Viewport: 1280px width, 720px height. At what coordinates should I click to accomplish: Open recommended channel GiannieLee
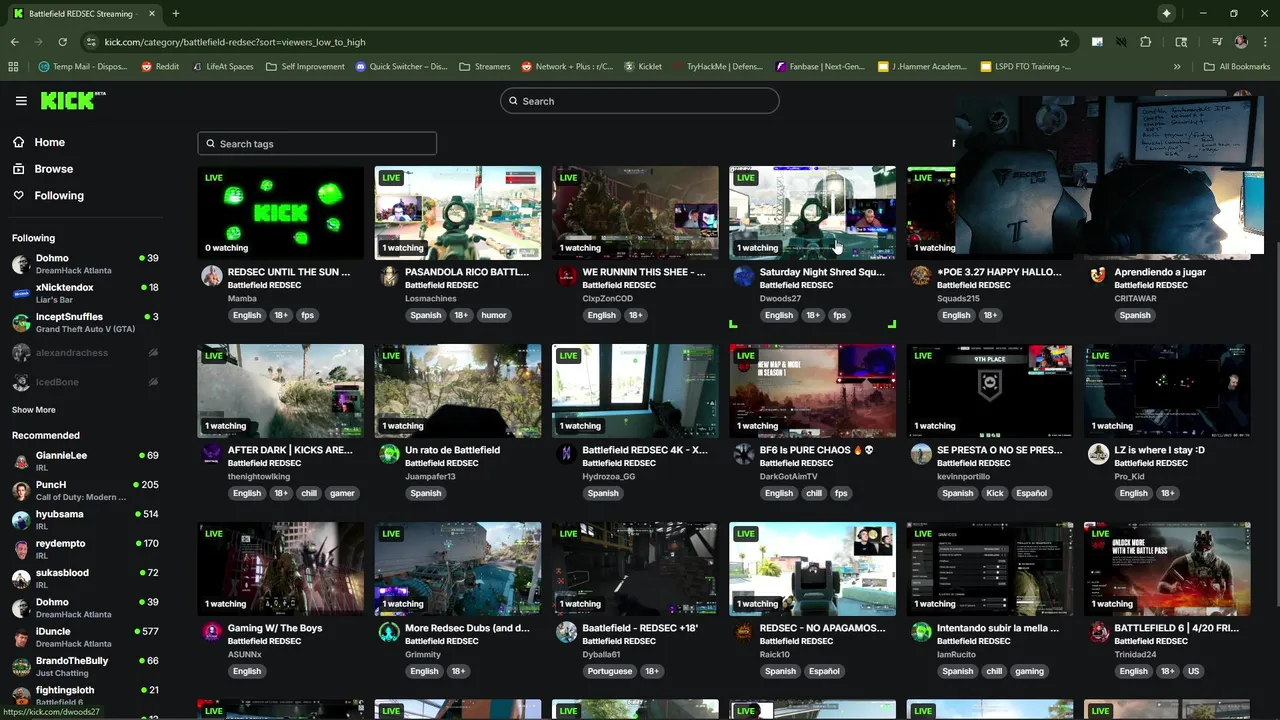pyautogui.click(x=85, y=461)
